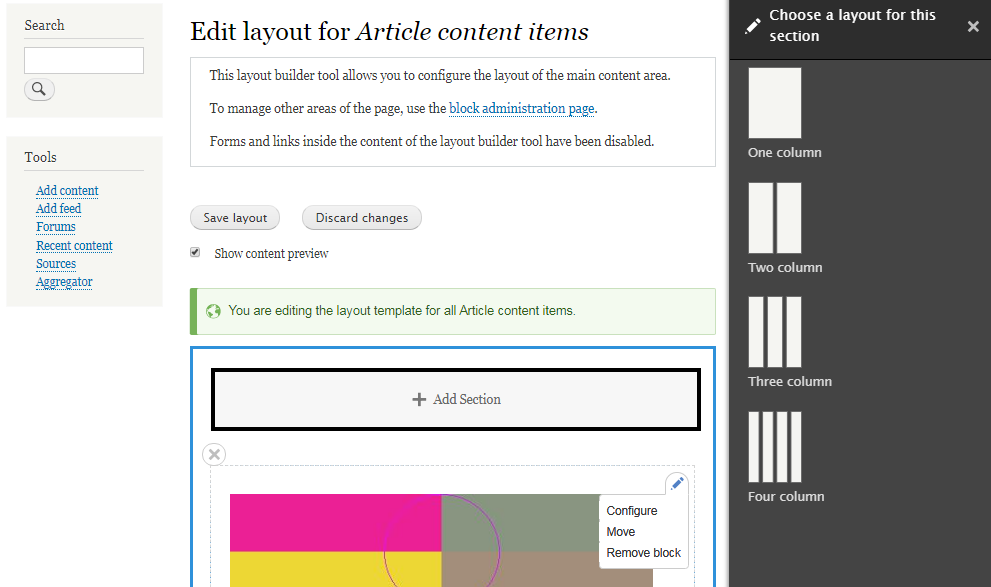Image resolution: width=991 pixels, height=587 pixels.
Task: Click the block pencil contextual icon
Action: (x=677, y=483)
